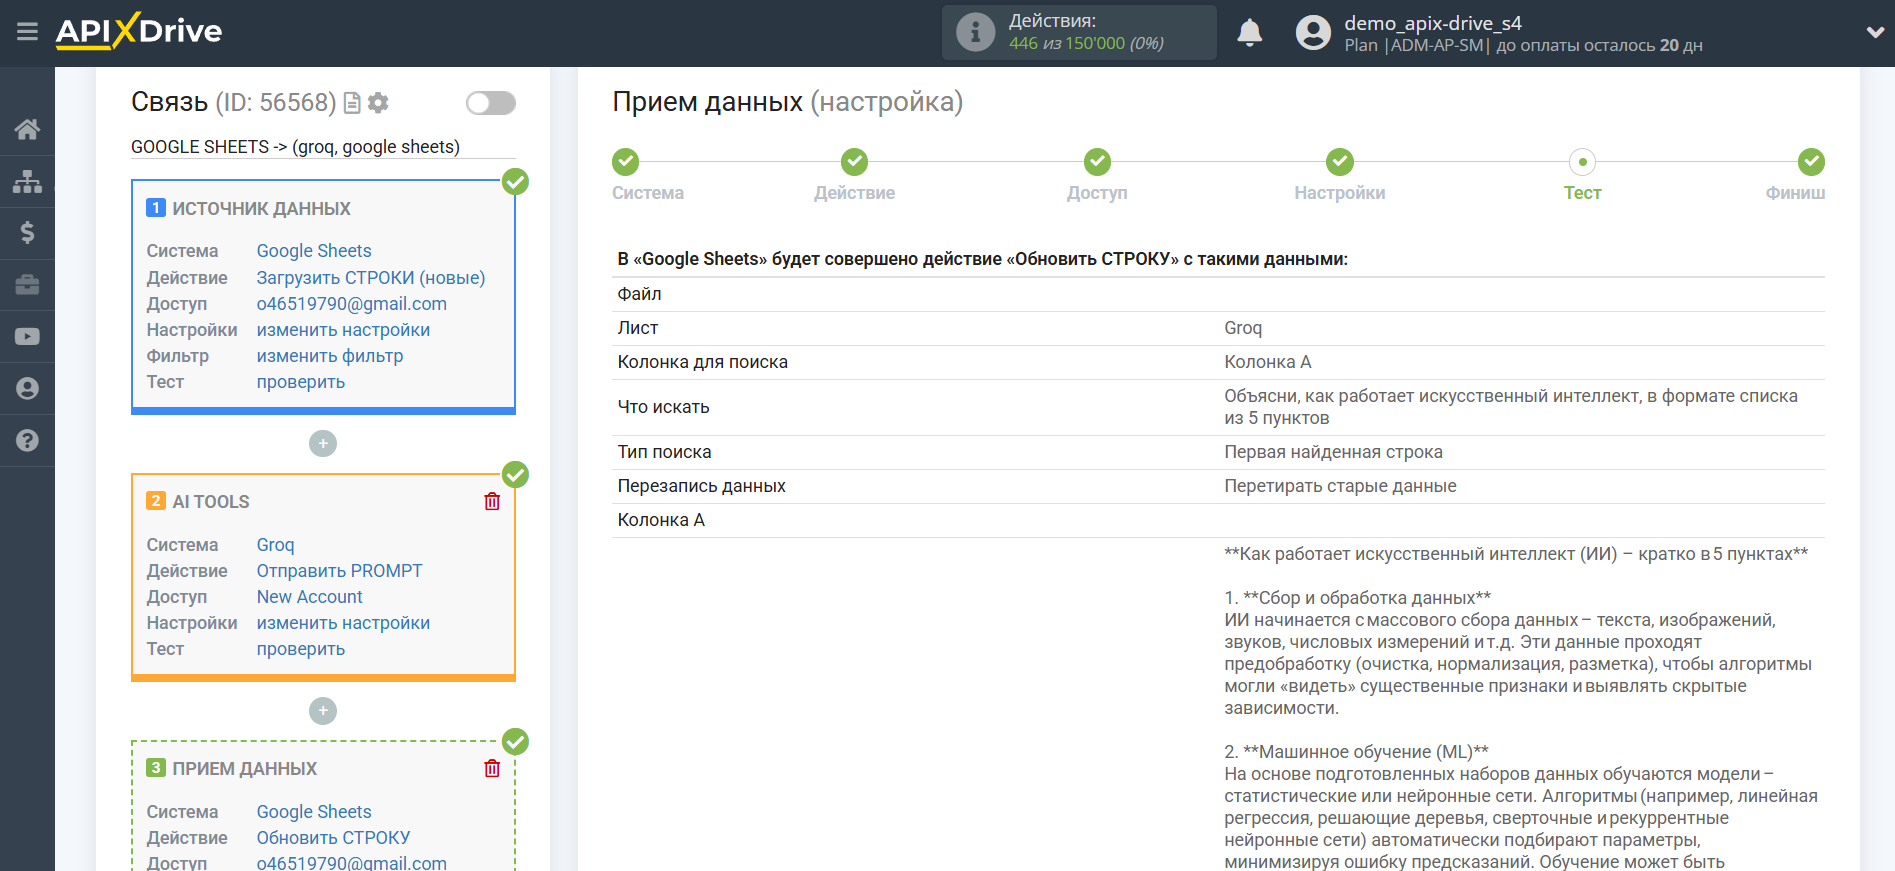The width and height of the screenshot is (1895, 871).
Task: Click the Файл row label
Action: point(640,294)
